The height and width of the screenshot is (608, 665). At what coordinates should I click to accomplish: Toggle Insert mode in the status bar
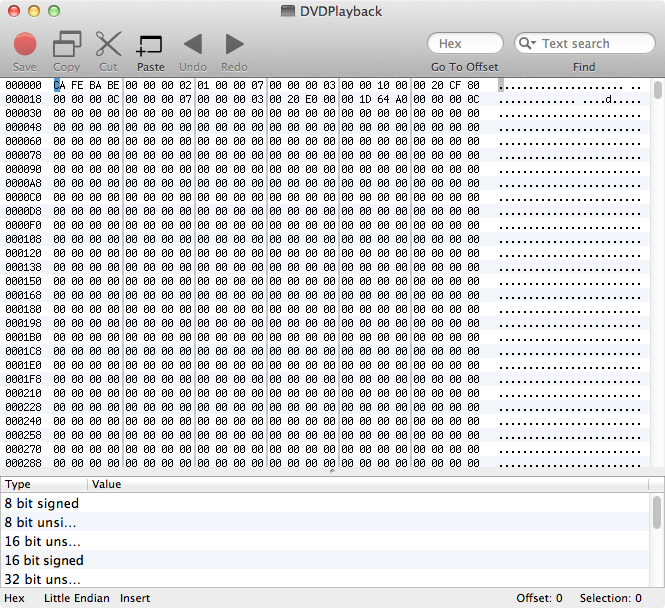(135, 598)
